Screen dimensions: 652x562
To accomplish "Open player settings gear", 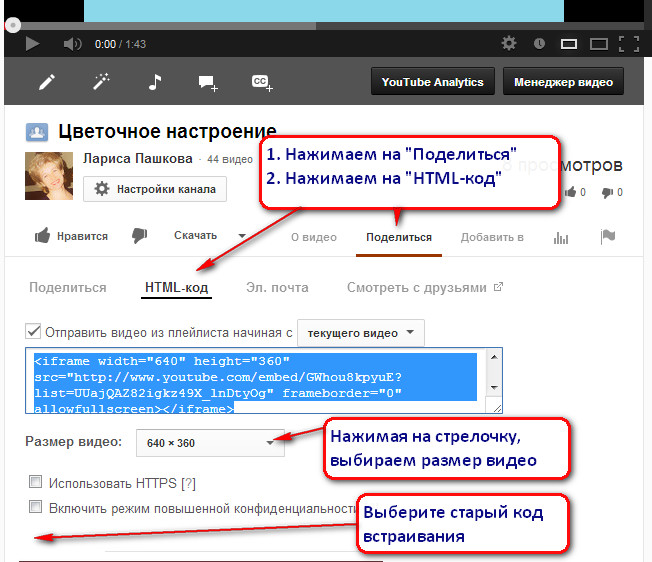I will point(509,43).
